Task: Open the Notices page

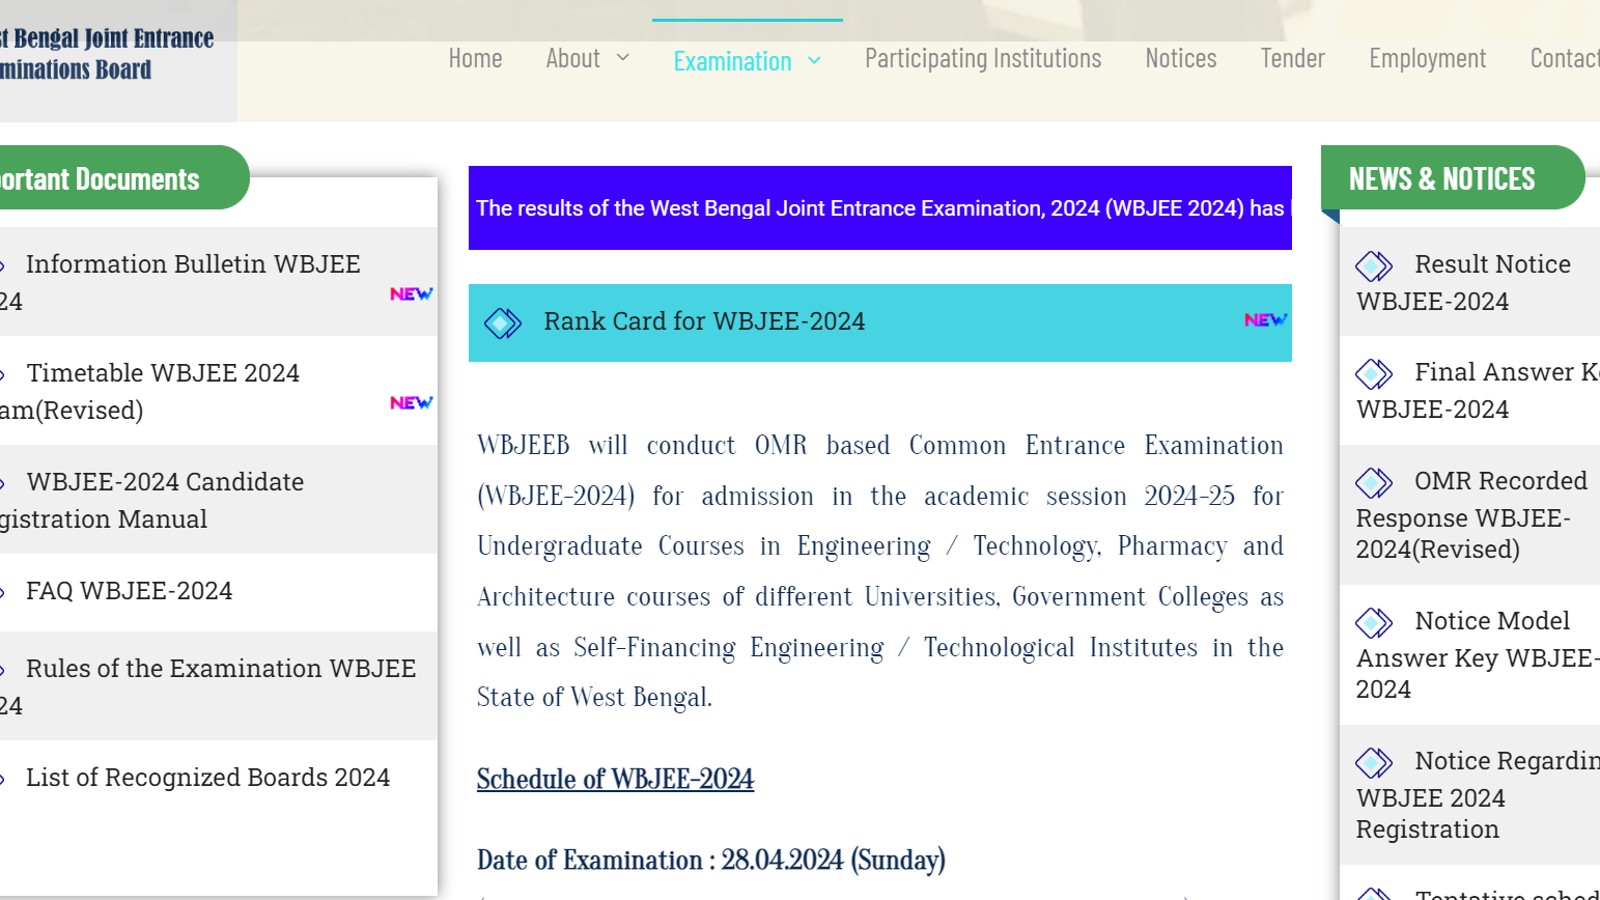Action: 1181,59
